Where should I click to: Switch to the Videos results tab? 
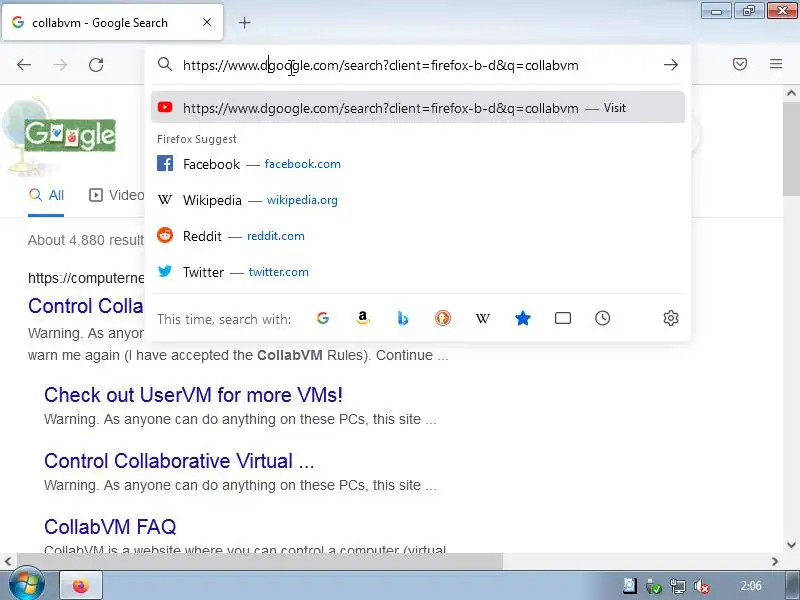point(117,195)
